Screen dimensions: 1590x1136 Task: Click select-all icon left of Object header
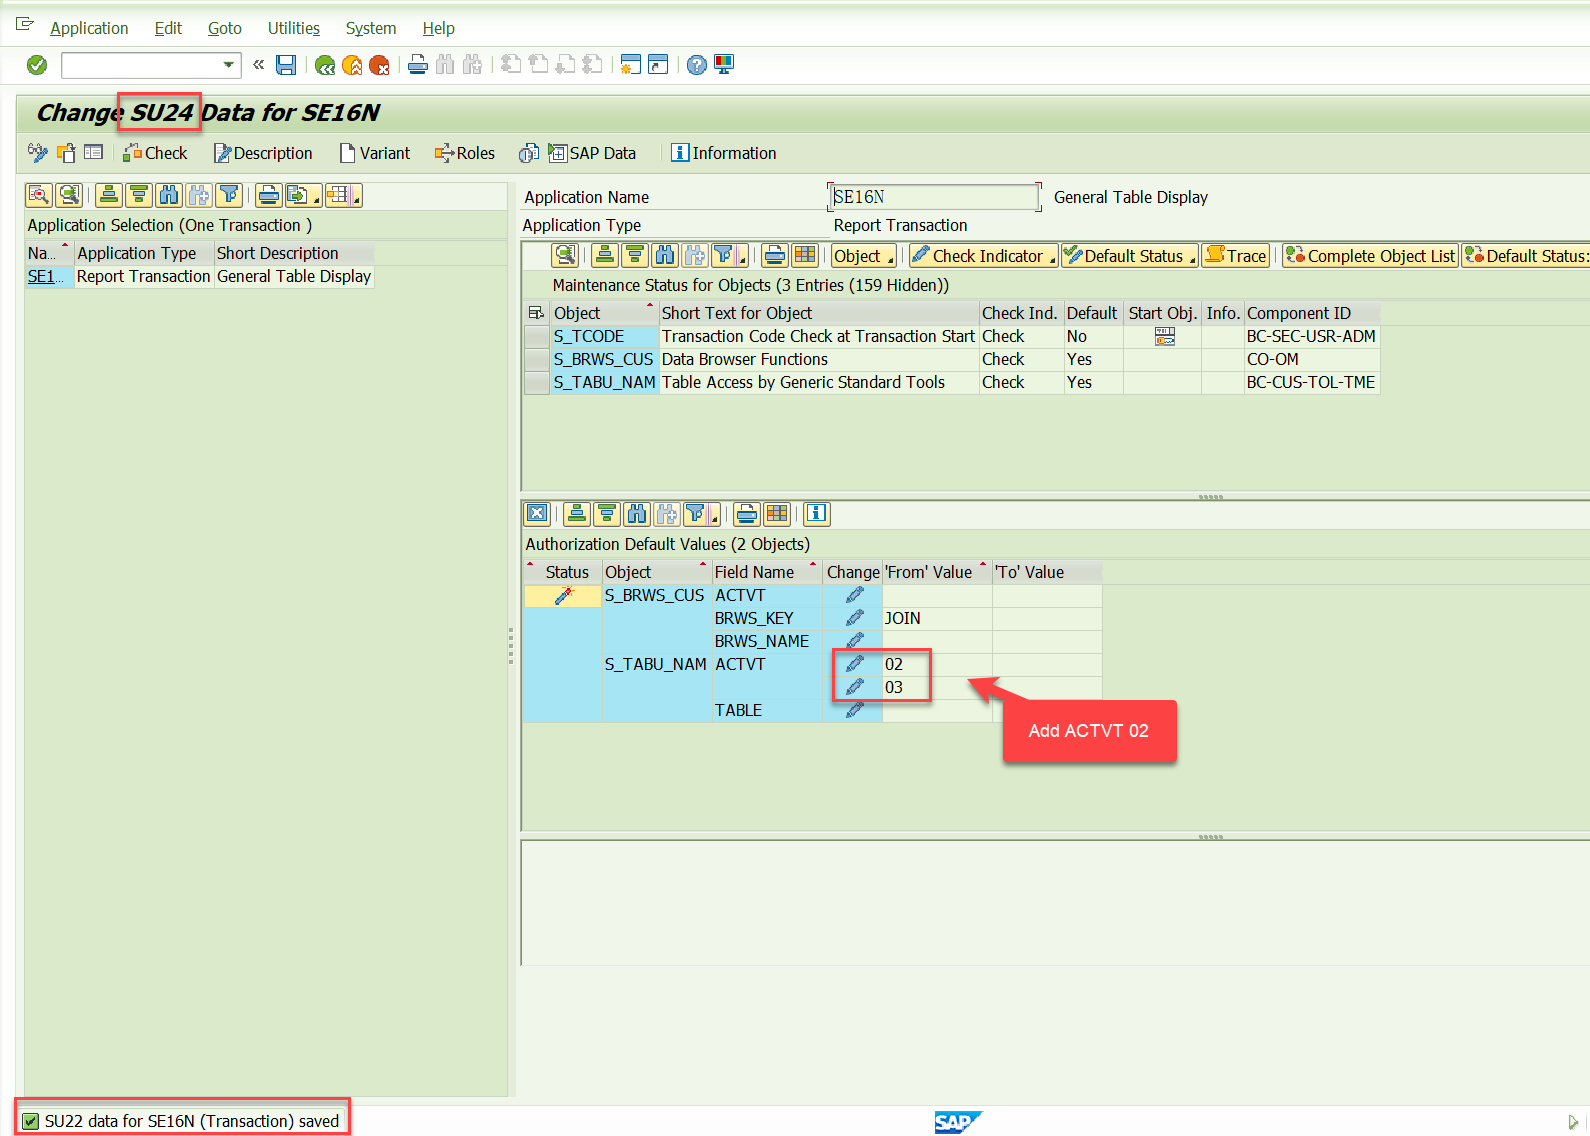(x=537, y=313)
